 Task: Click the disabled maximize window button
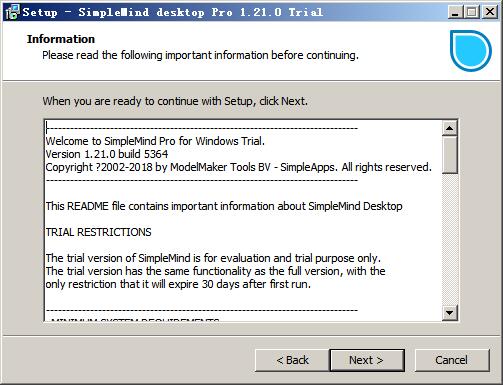pos(472,12)
